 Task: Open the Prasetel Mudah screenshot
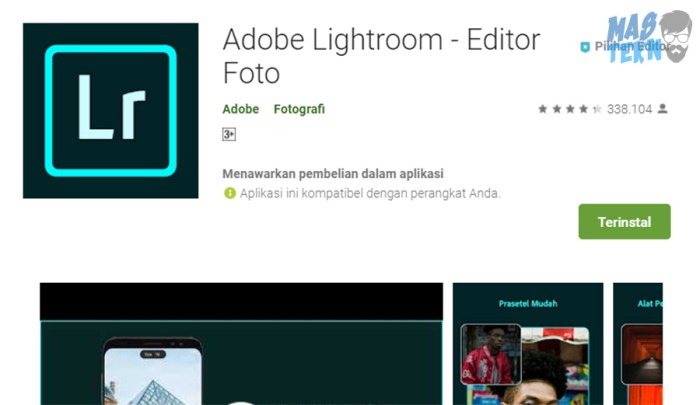pos(528,344)
